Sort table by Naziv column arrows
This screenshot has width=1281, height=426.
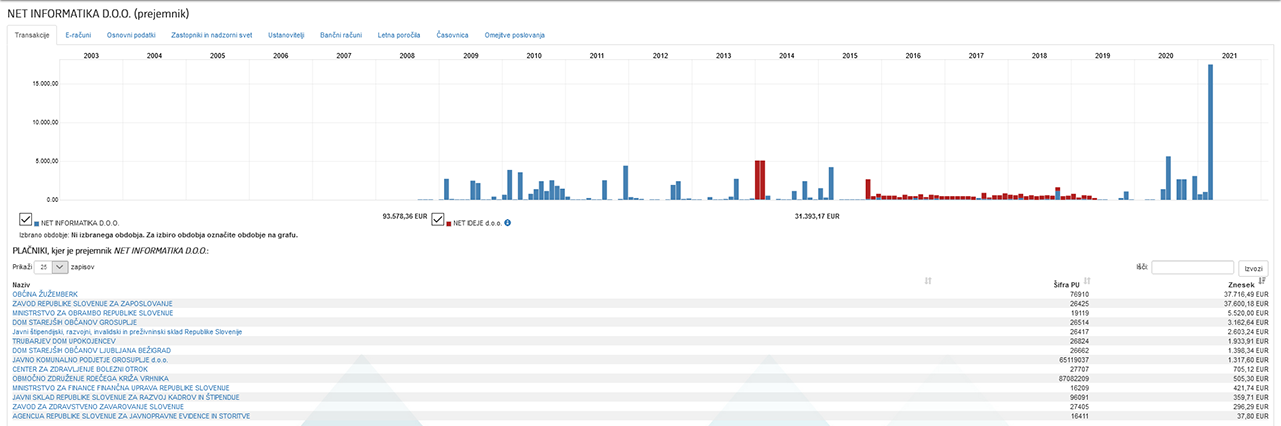pyautogui.click(x=929, y=281)
